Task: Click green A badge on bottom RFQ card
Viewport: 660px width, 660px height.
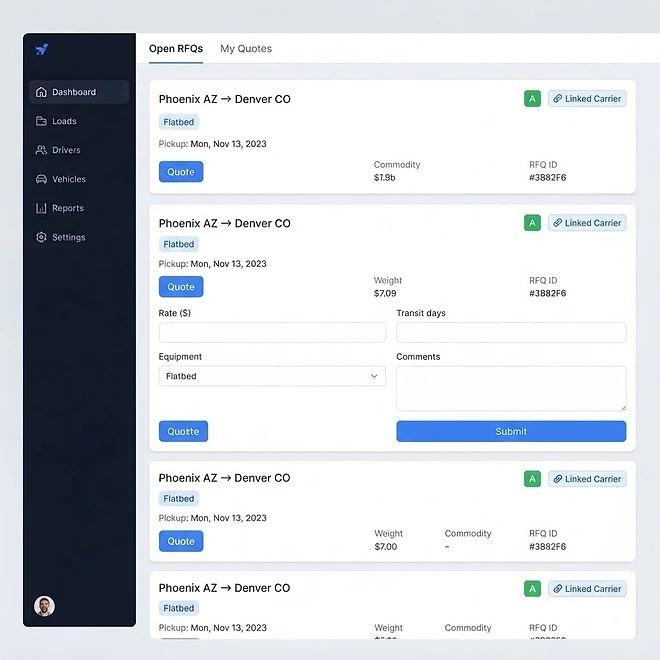Action: (532, 588)
